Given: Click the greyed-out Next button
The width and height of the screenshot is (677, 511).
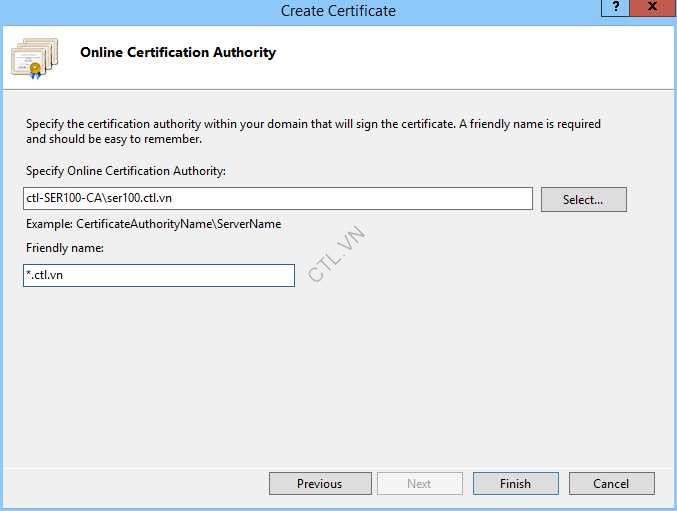Looking at the screenshot, I should pos(419,484).
